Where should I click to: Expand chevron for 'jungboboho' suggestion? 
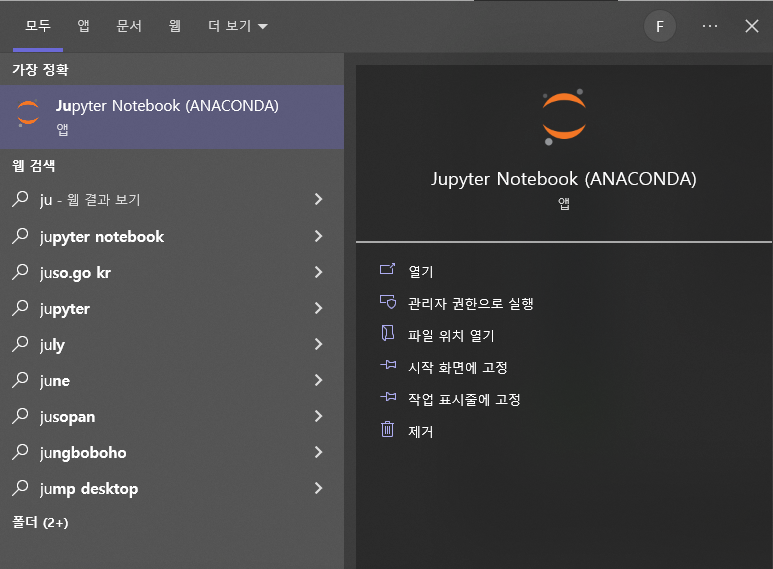point(318,452)
